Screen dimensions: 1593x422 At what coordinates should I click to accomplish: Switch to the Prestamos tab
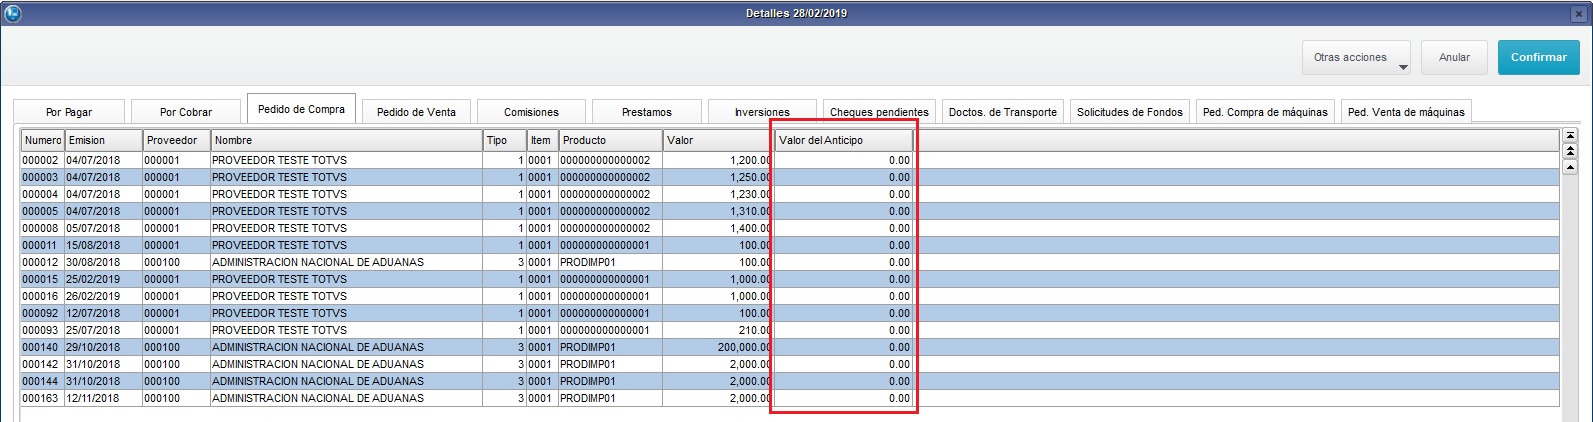coord(647,112)
